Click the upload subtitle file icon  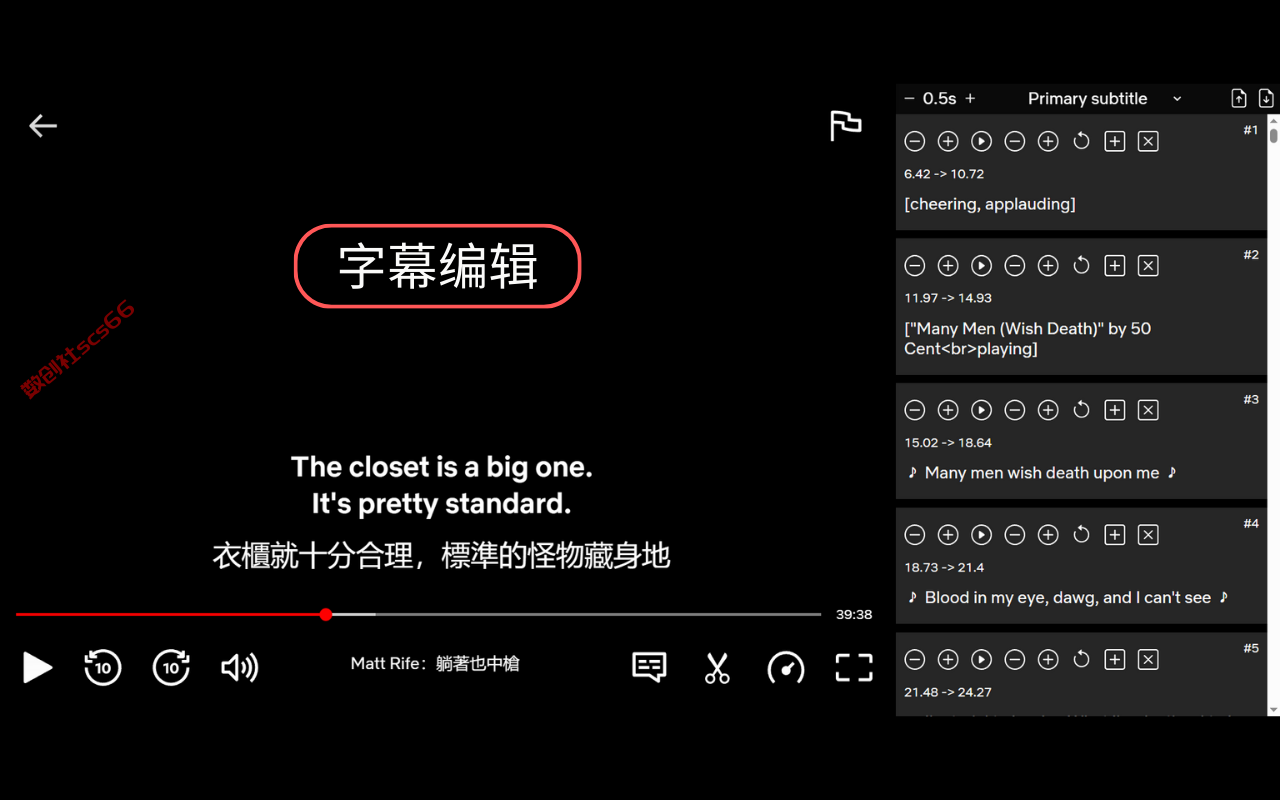[1239, 98]
